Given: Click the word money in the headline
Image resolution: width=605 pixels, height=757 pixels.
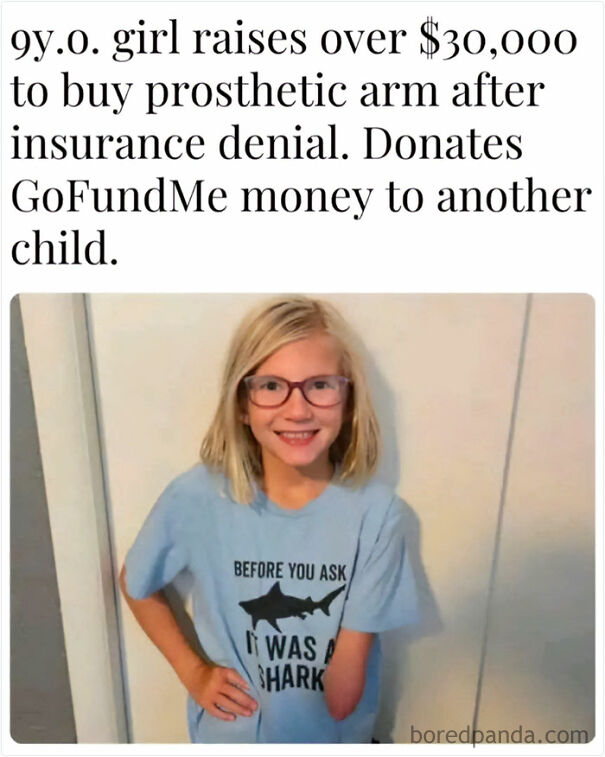Looking at the screenshot, I should click(x=307, y=200).
